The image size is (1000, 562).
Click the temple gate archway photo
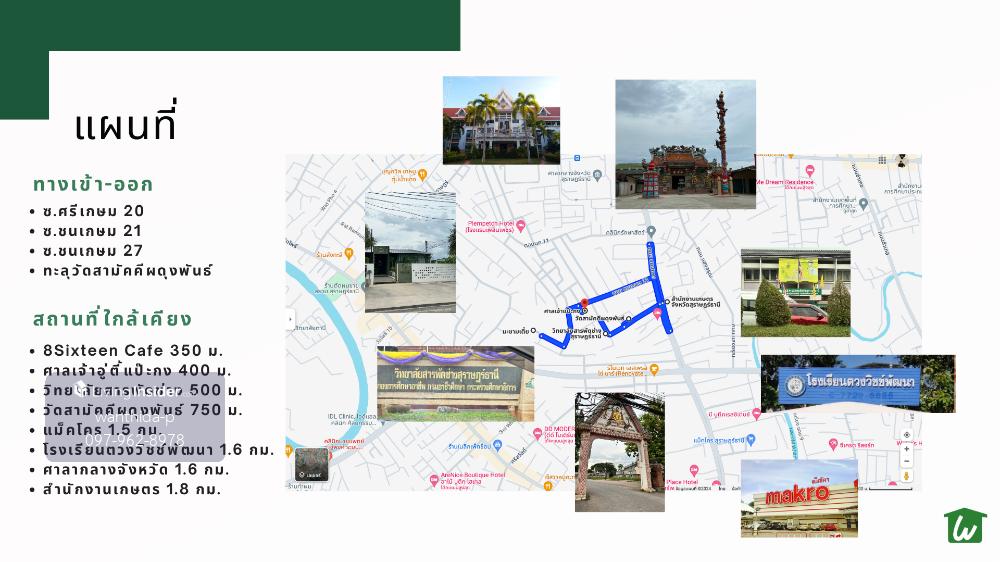point(619,451)
